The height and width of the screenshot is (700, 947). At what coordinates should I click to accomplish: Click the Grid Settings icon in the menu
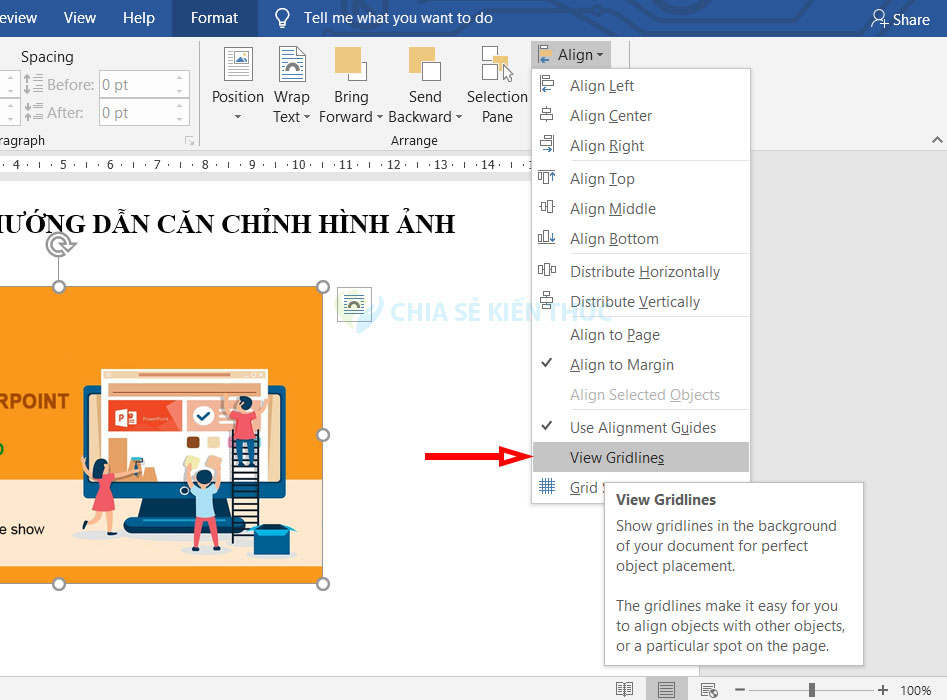[x=547, y=487]
